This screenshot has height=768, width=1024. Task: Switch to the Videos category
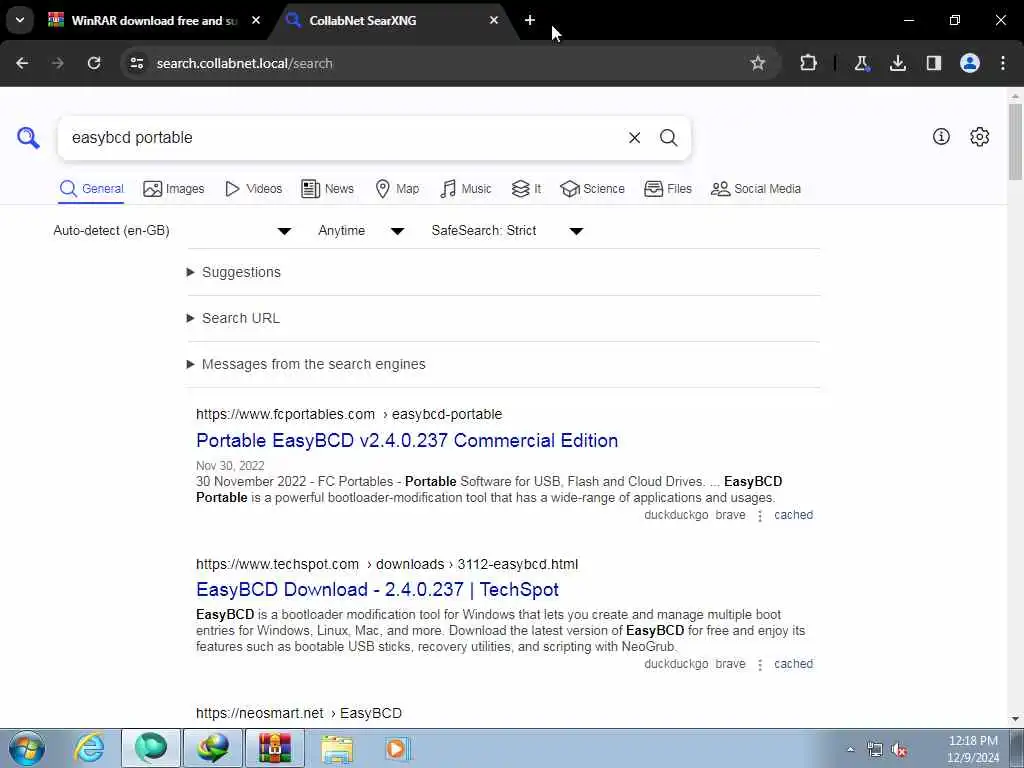253,189
